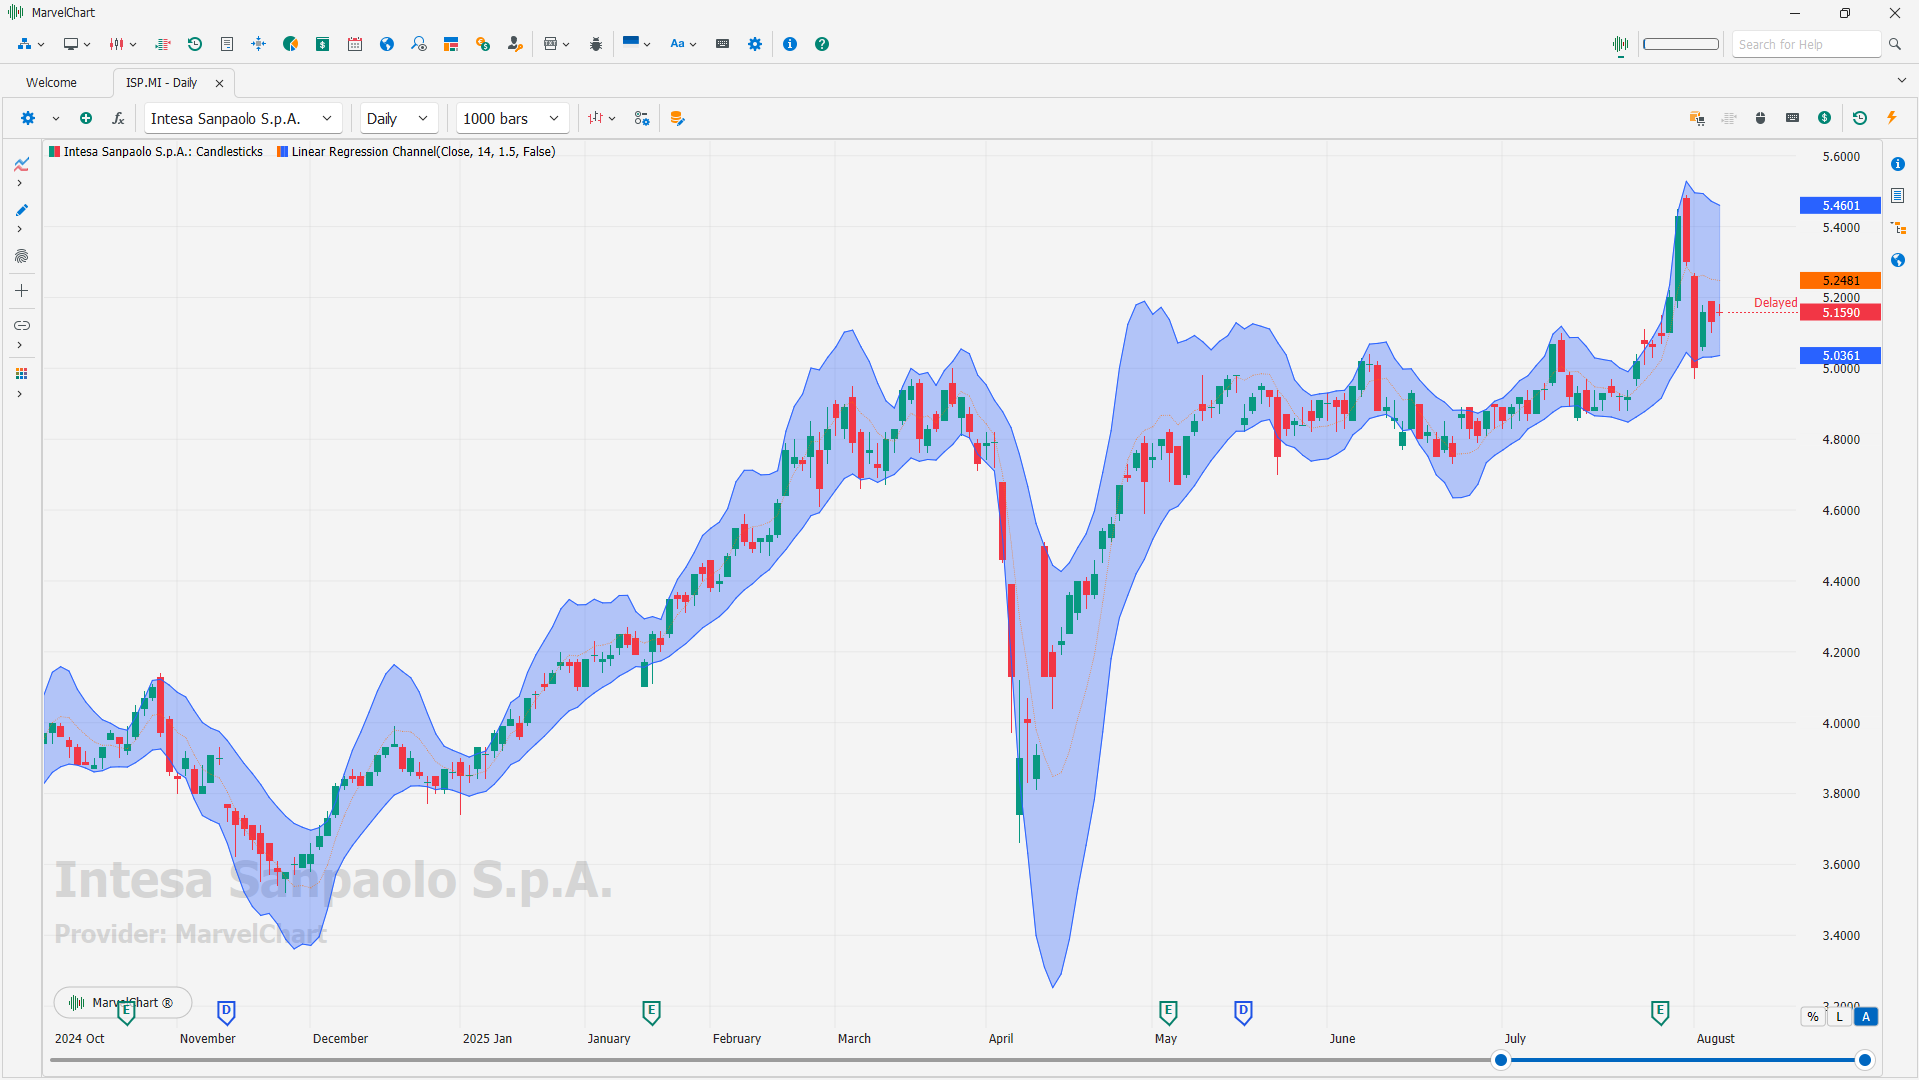Open application settings gear in main toolbar

point(755,44)
